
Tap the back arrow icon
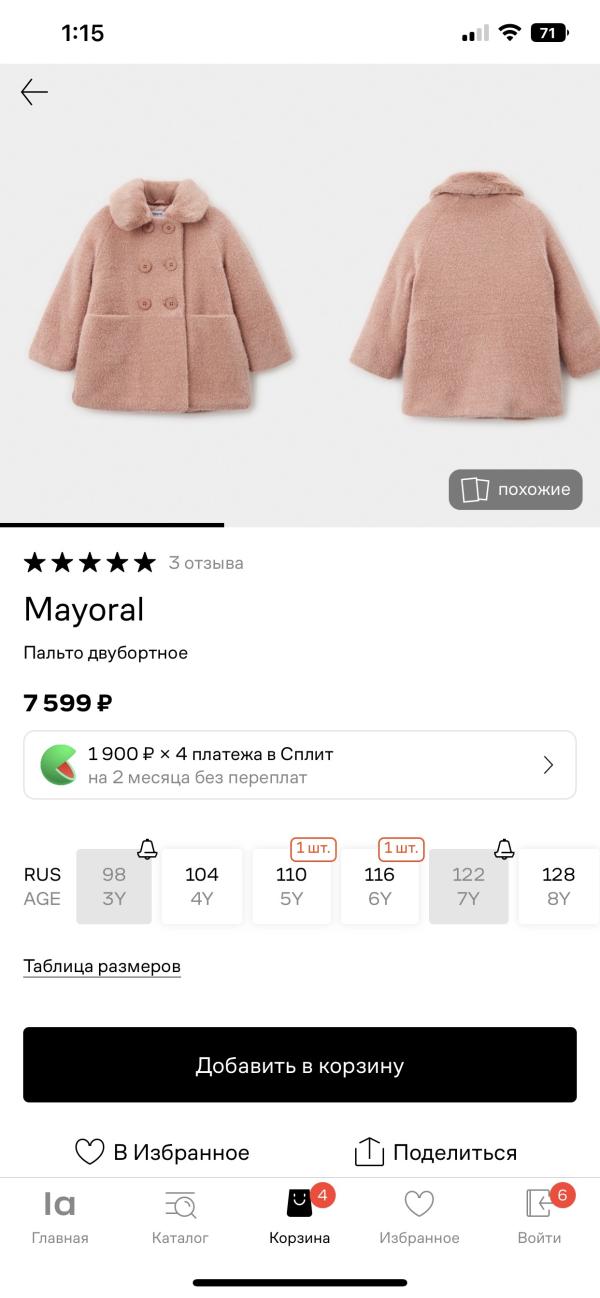click(x=34, y=93)
